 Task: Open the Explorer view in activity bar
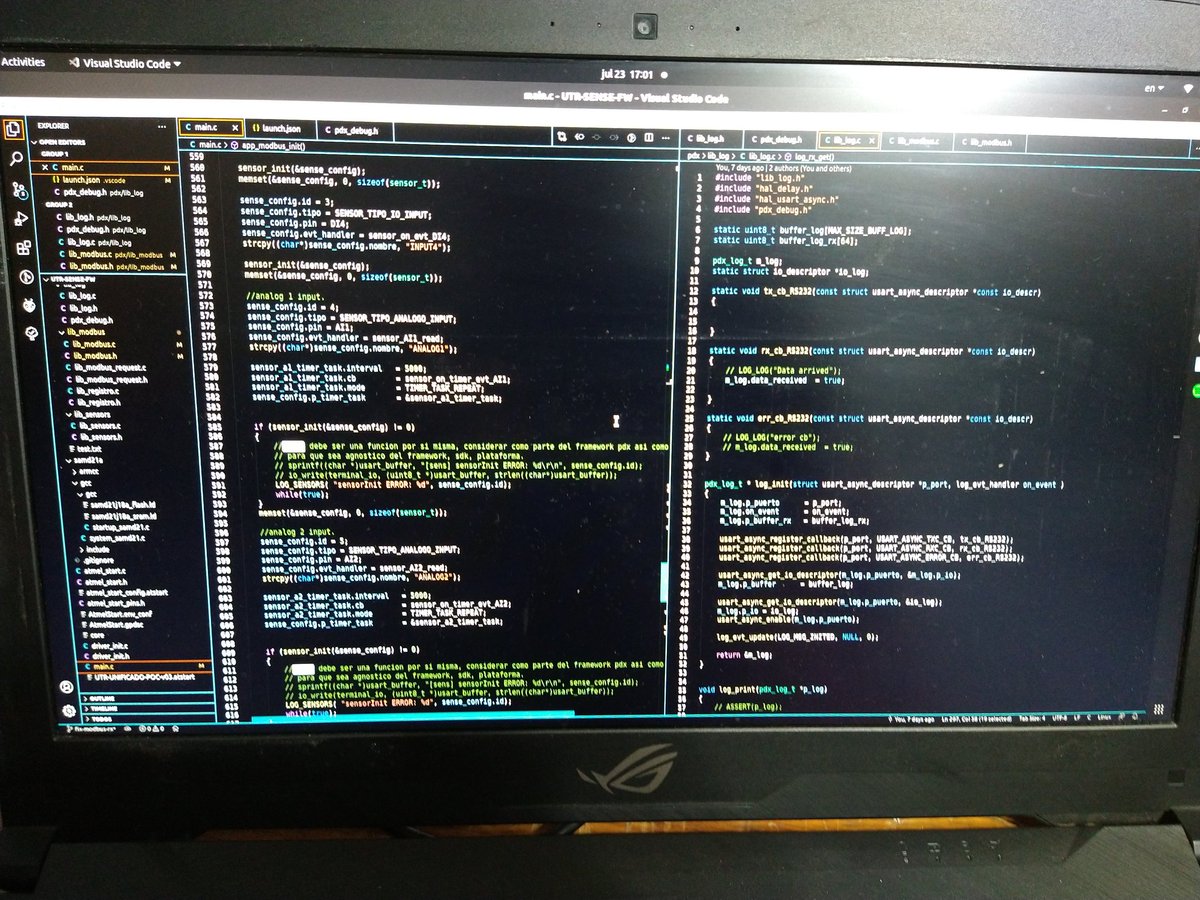[x=13, y=128]
